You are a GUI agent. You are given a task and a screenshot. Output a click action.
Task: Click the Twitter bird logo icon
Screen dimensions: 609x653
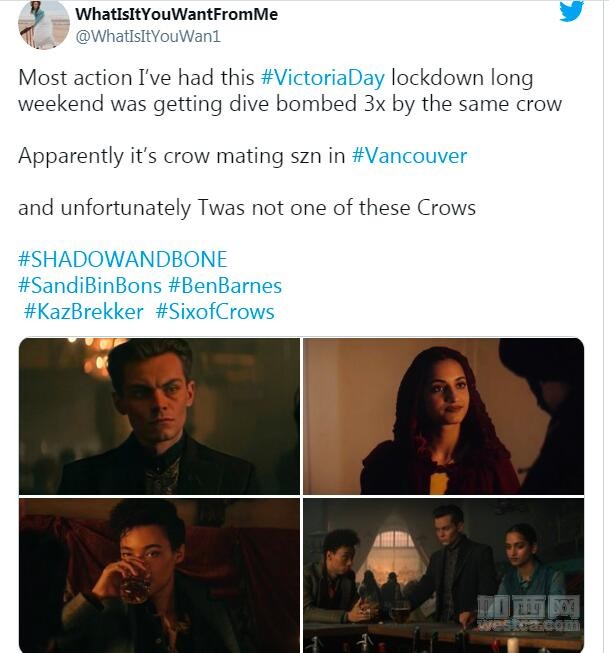click(x=571, y=11)
